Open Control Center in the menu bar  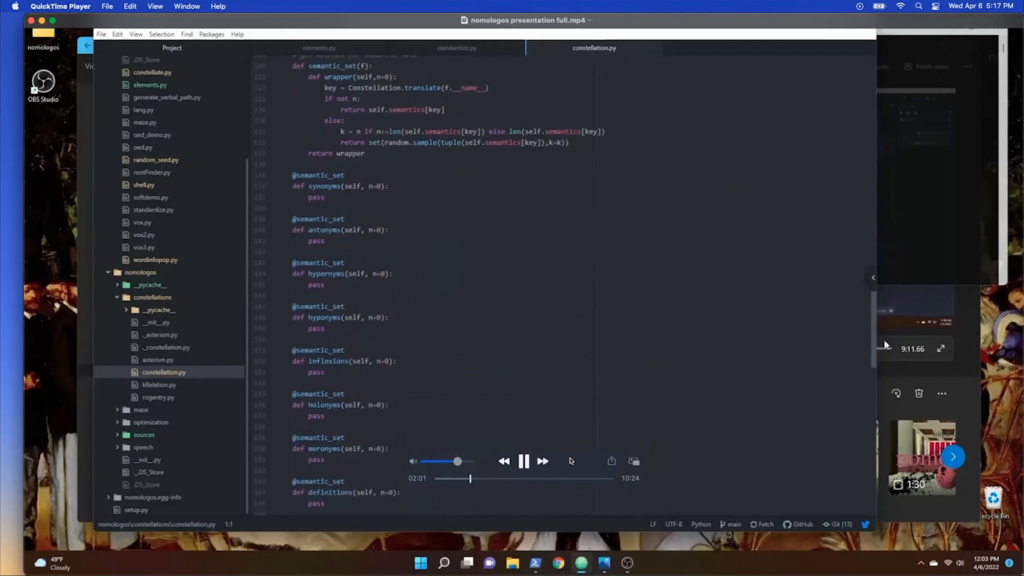[936, 7]
